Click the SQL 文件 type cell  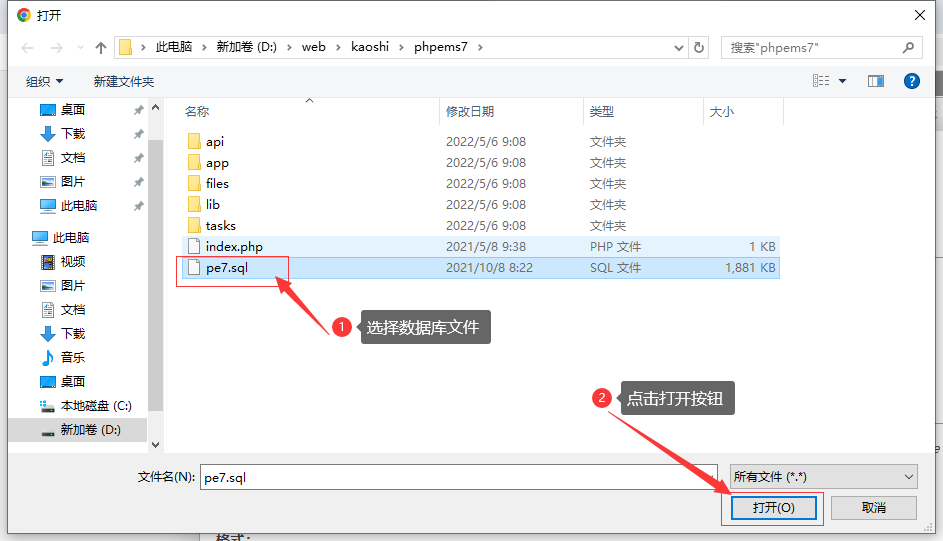(x=615, y=267)
